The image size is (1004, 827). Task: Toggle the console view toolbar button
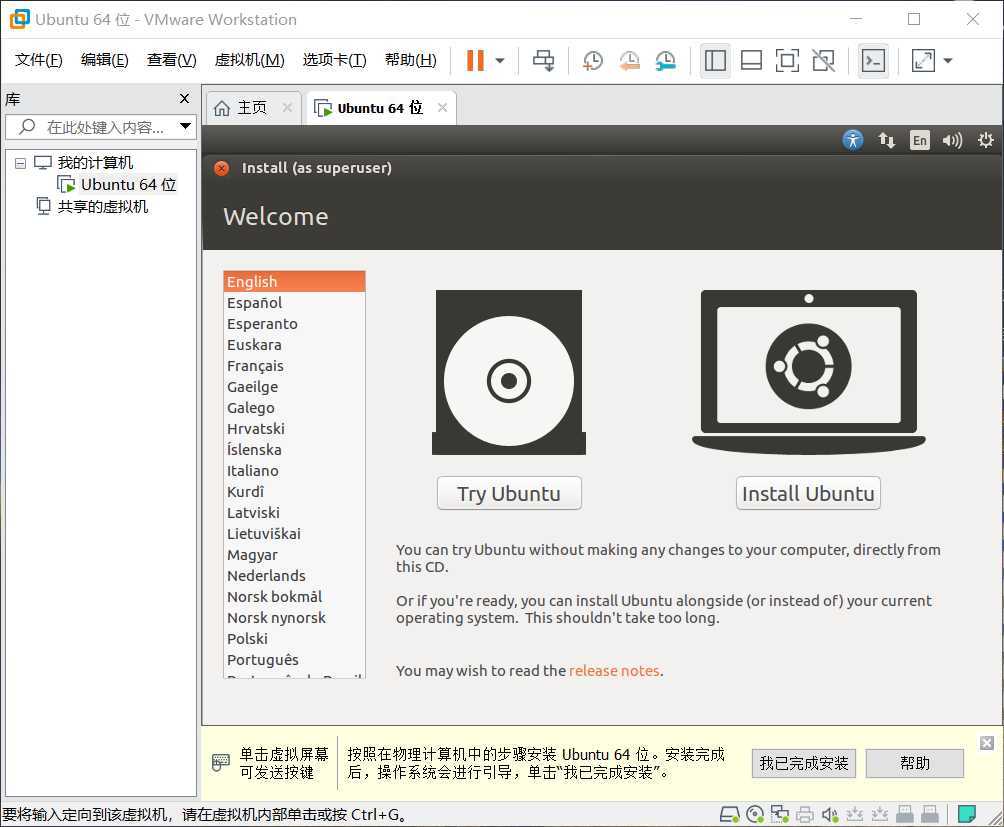coord(873,61)
